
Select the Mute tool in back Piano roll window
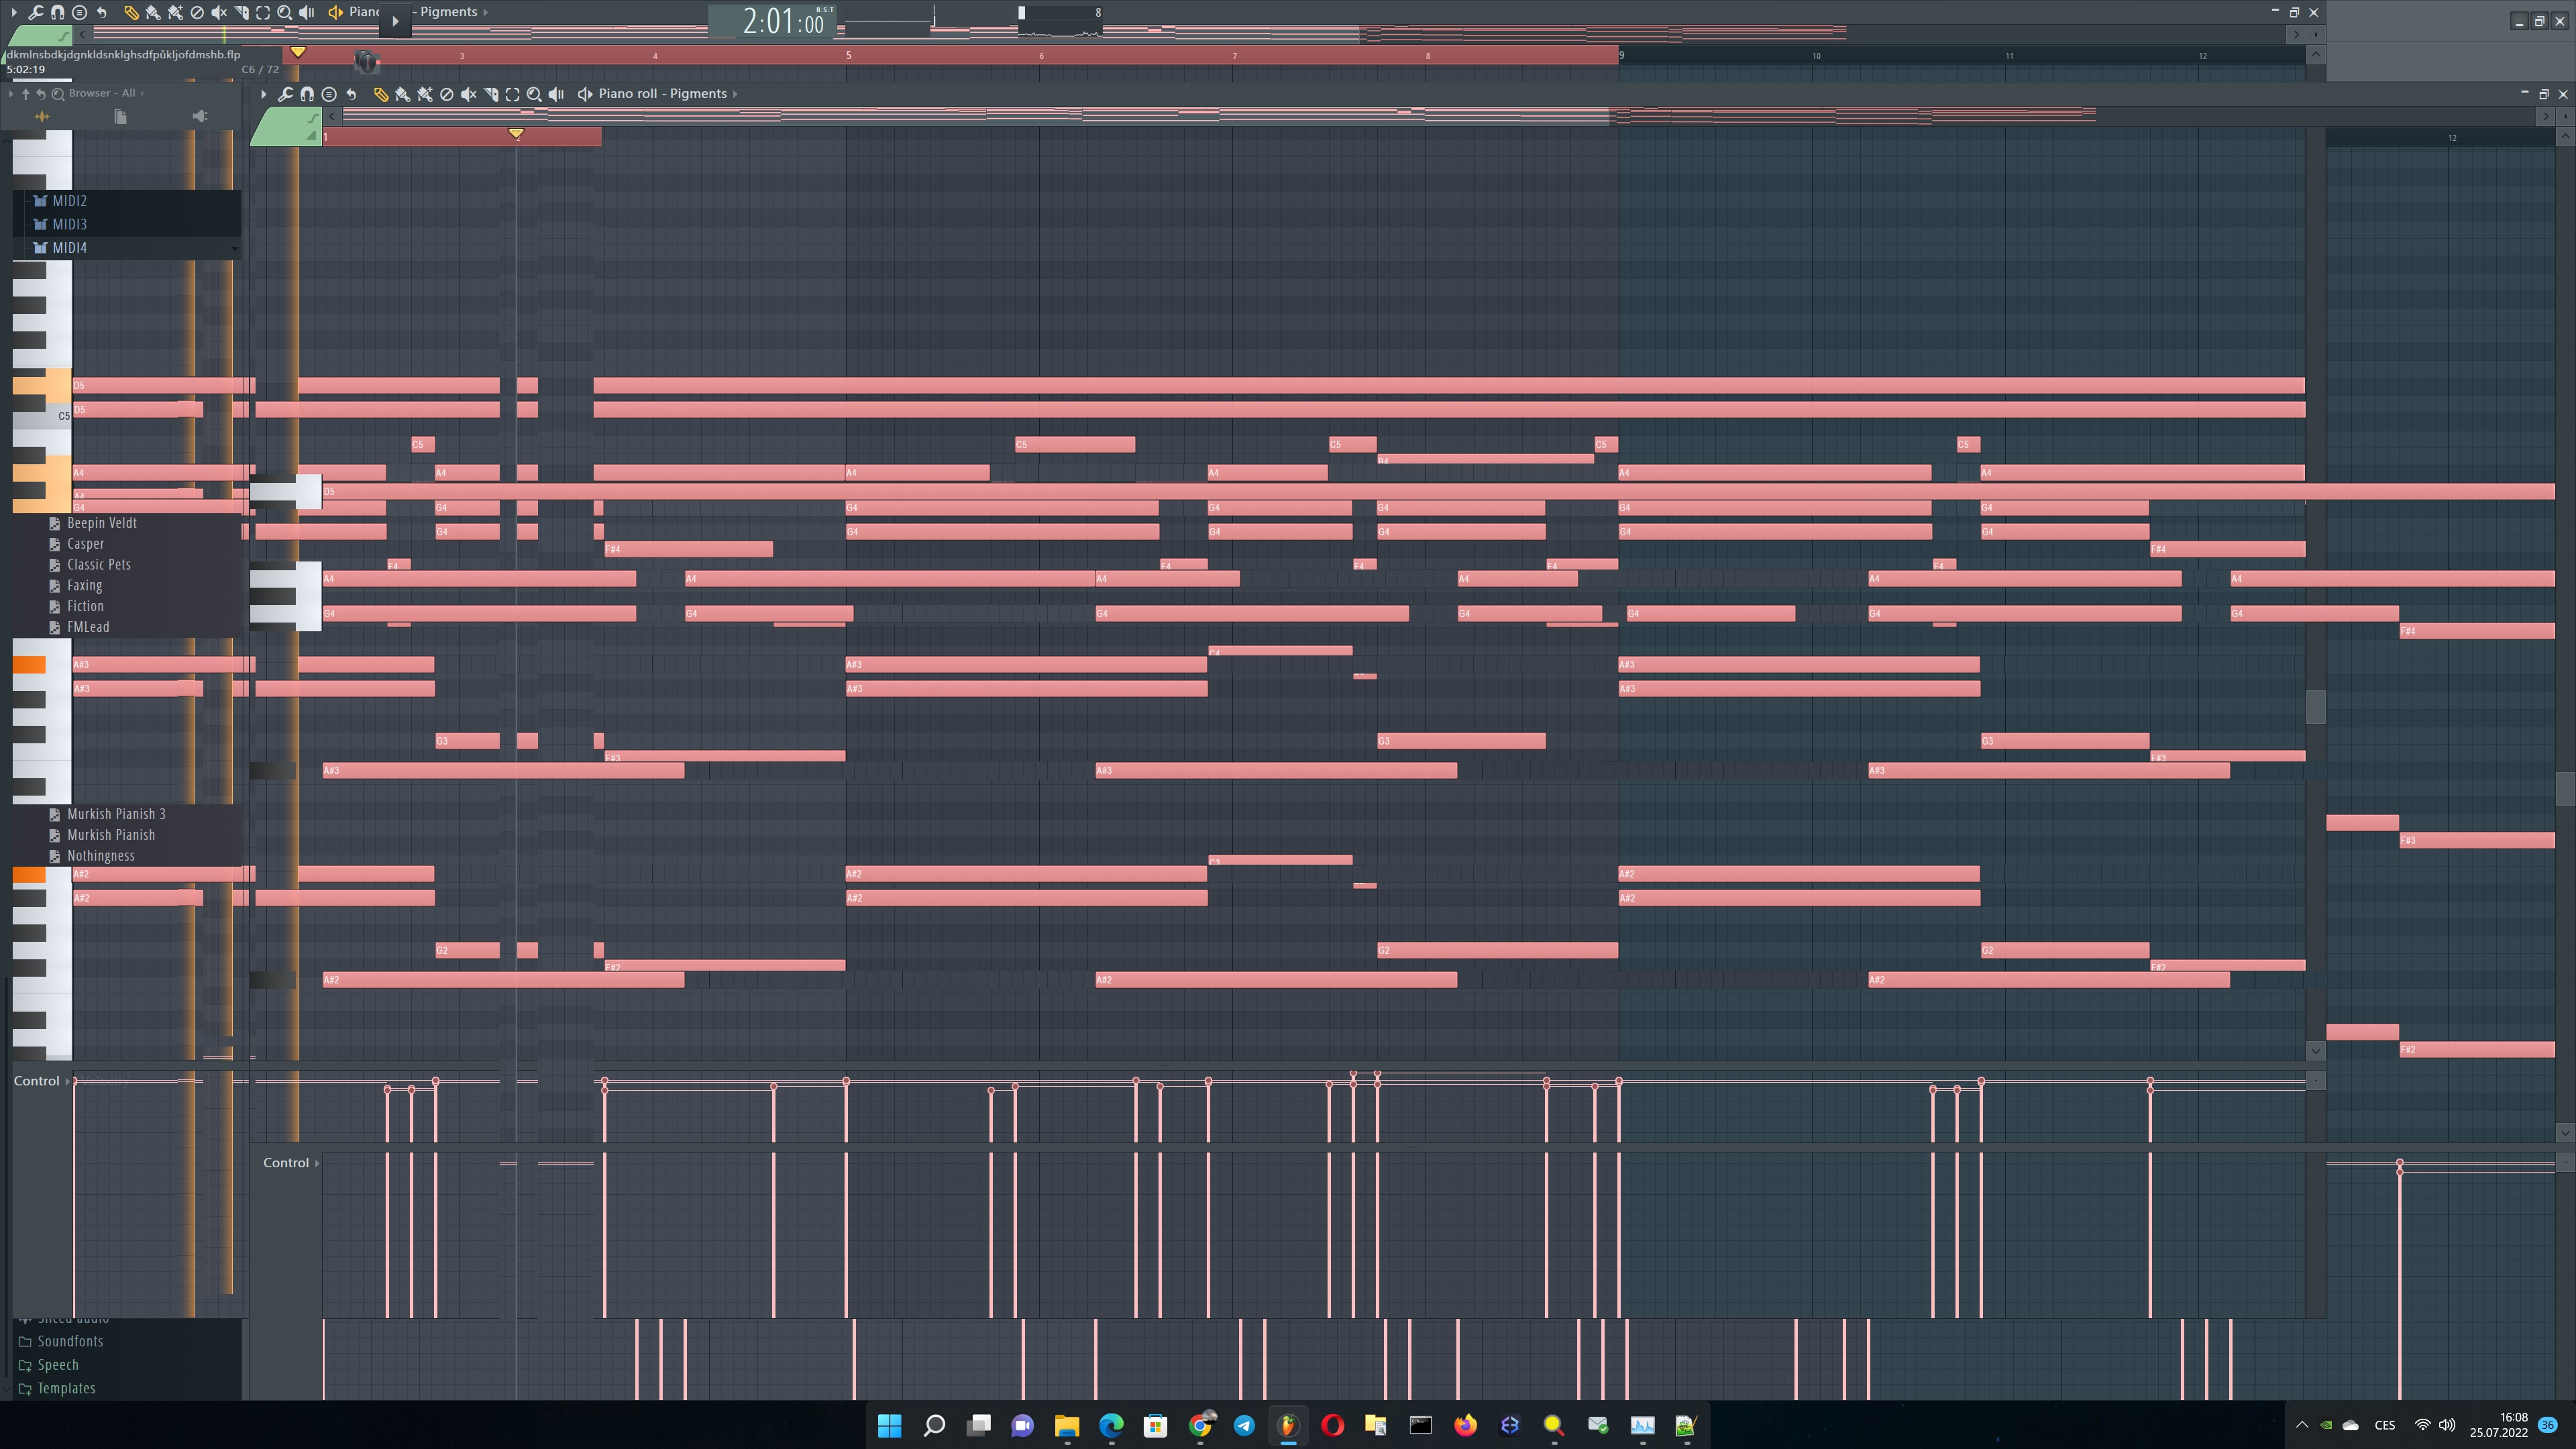219,12
